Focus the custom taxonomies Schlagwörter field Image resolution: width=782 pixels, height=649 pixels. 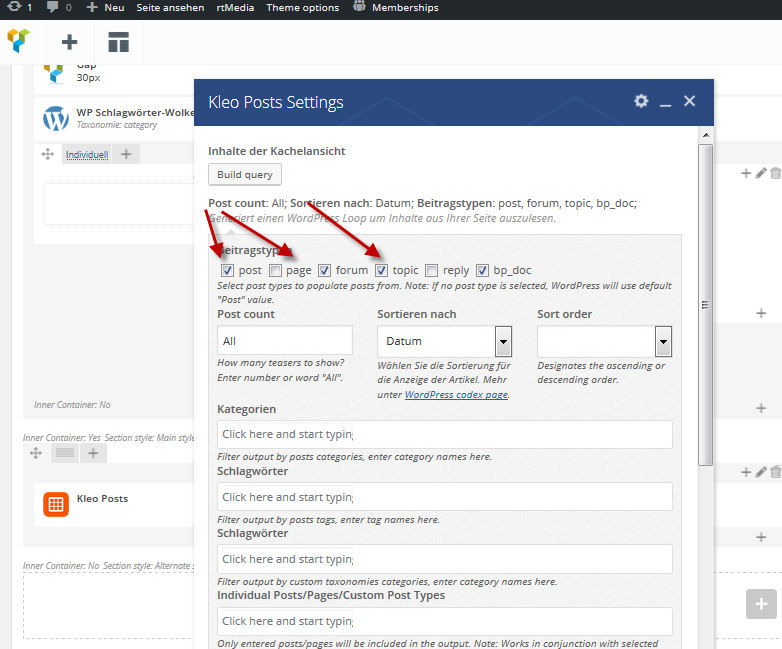(x=445, y=559)
